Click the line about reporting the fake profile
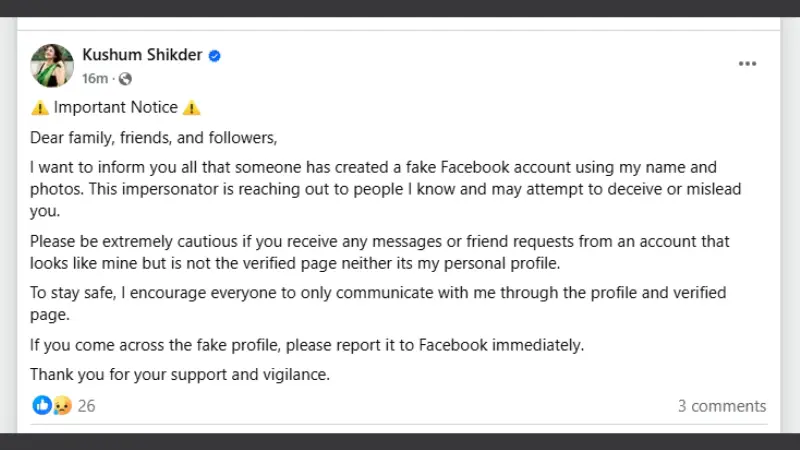Screen dimensions: 800x450 (307, 345)
